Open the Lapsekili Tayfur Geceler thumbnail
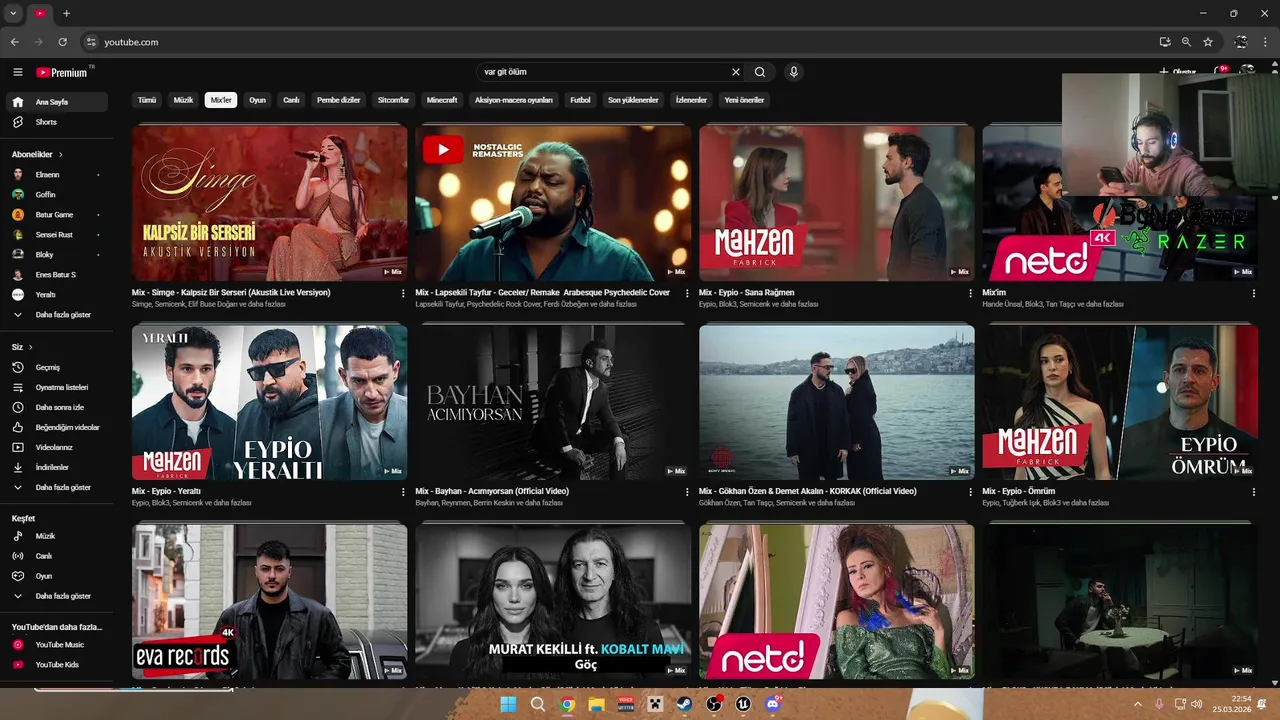Viewport: 1280px width, 720px height. [x=553, y=202]
